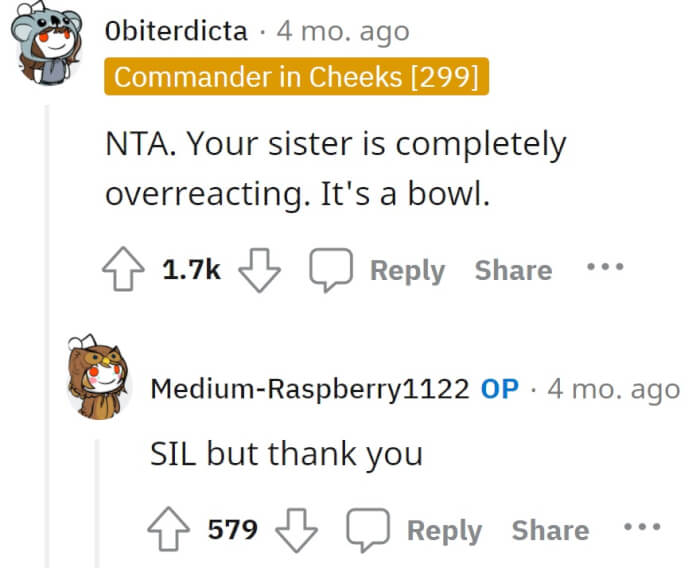Share Obiterdicta's comment

point(513,270)
